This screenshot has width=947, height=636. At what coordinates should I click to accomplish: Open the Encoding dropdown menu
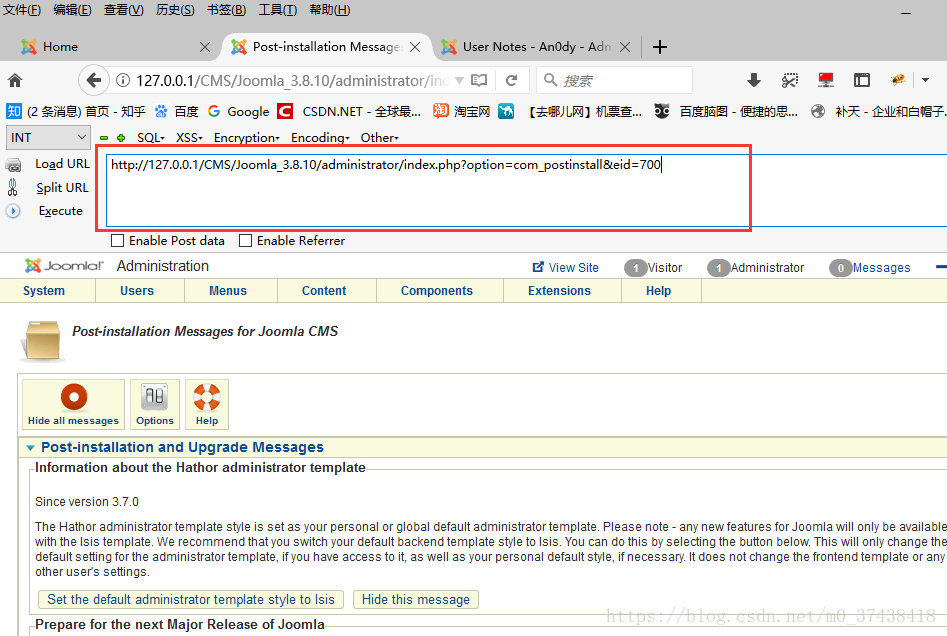320,138
